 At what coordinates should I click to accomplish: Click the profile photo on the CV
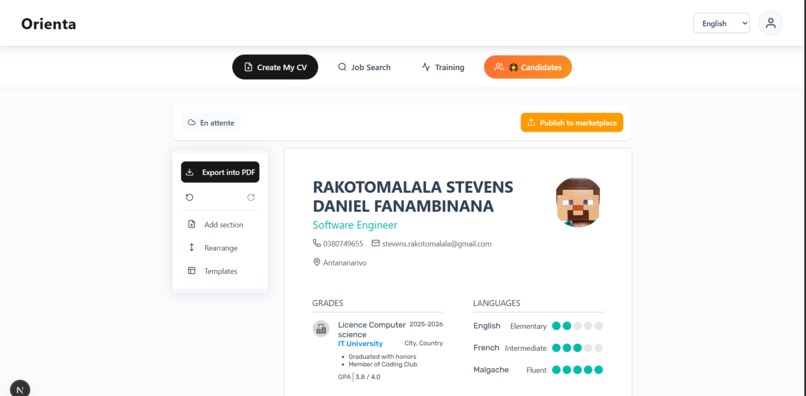(578, 202)
